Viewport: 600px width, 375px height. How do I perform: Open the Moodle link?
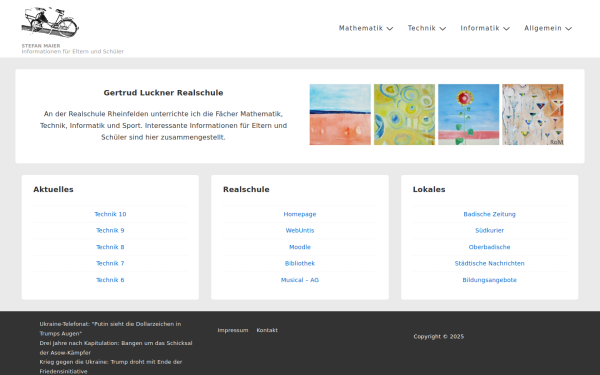[x=300, y=247]
